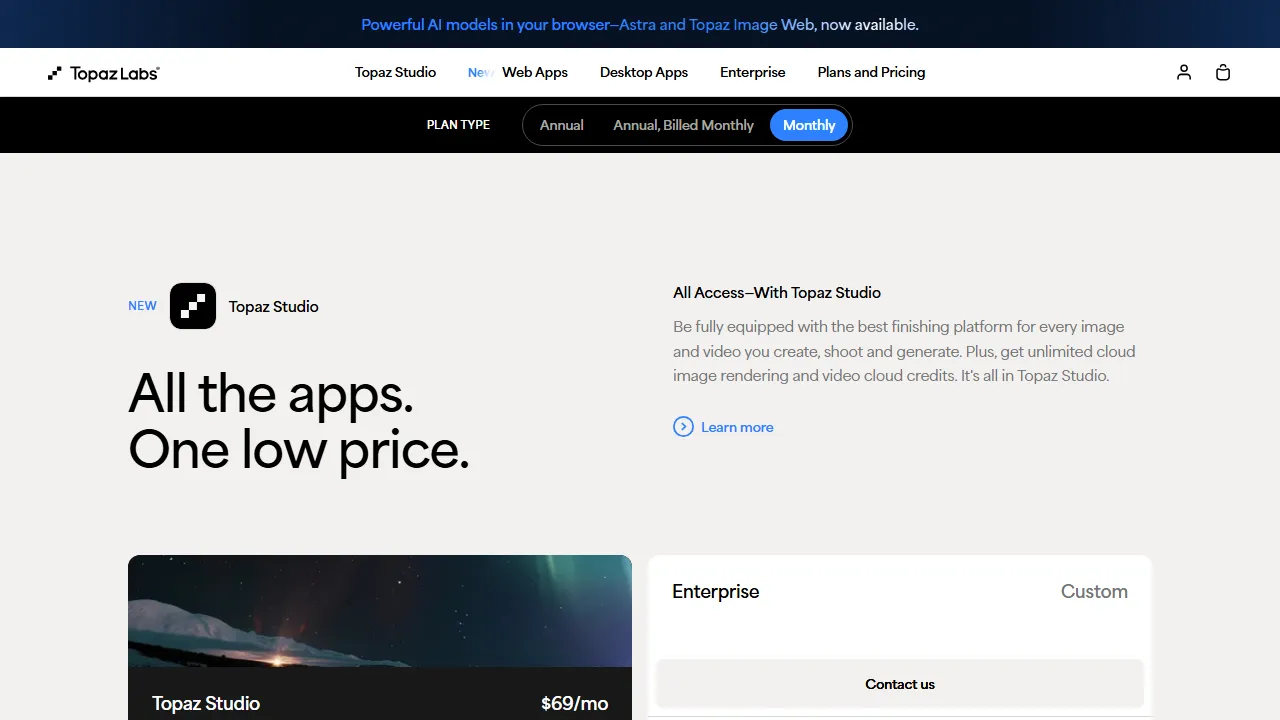The height and width of the screenshot is (720, 1280).
Task: Open the Desktop Apps nav menu
Action: [644, 72]
